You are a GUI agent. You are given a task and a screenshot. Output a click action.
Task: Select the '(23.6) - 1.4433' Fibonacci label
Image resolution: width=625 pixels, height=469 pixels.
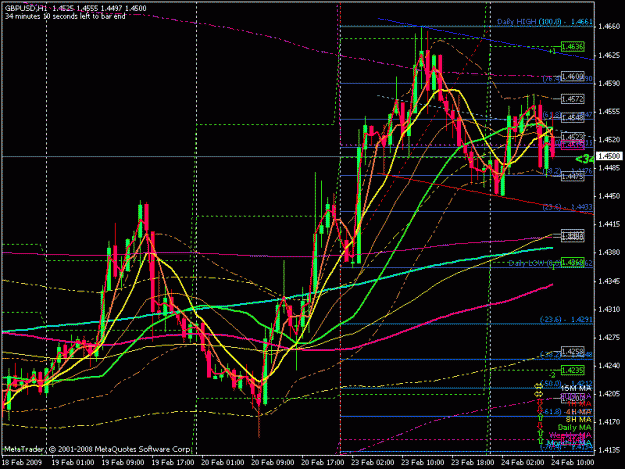[x=568, y=207]
